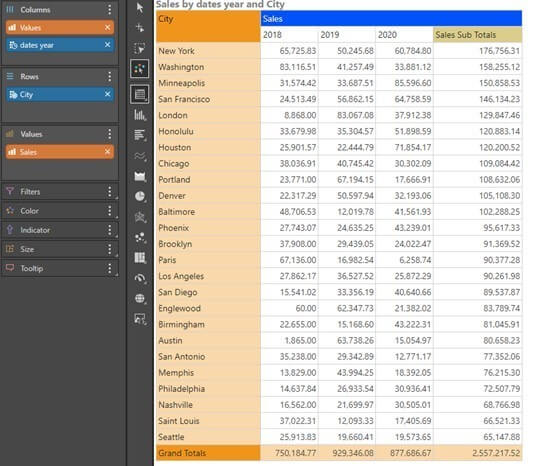Pick the line chart visualization icon
The width and height of the screenshot is (533, 466).
pyautogui.click(x=140, y=156)
